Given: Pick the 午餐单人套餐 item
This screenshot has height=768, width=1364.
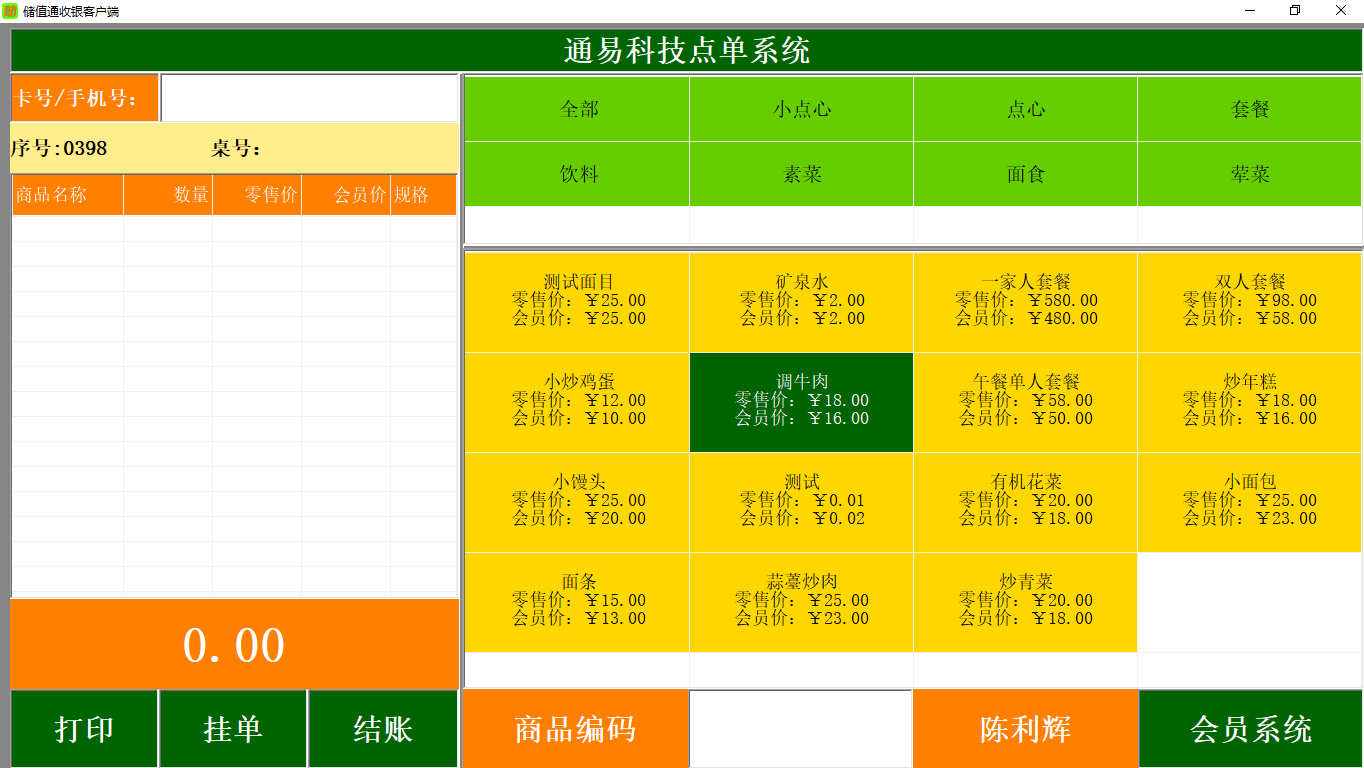Looking at the screenshot, I should [1025, 402].
